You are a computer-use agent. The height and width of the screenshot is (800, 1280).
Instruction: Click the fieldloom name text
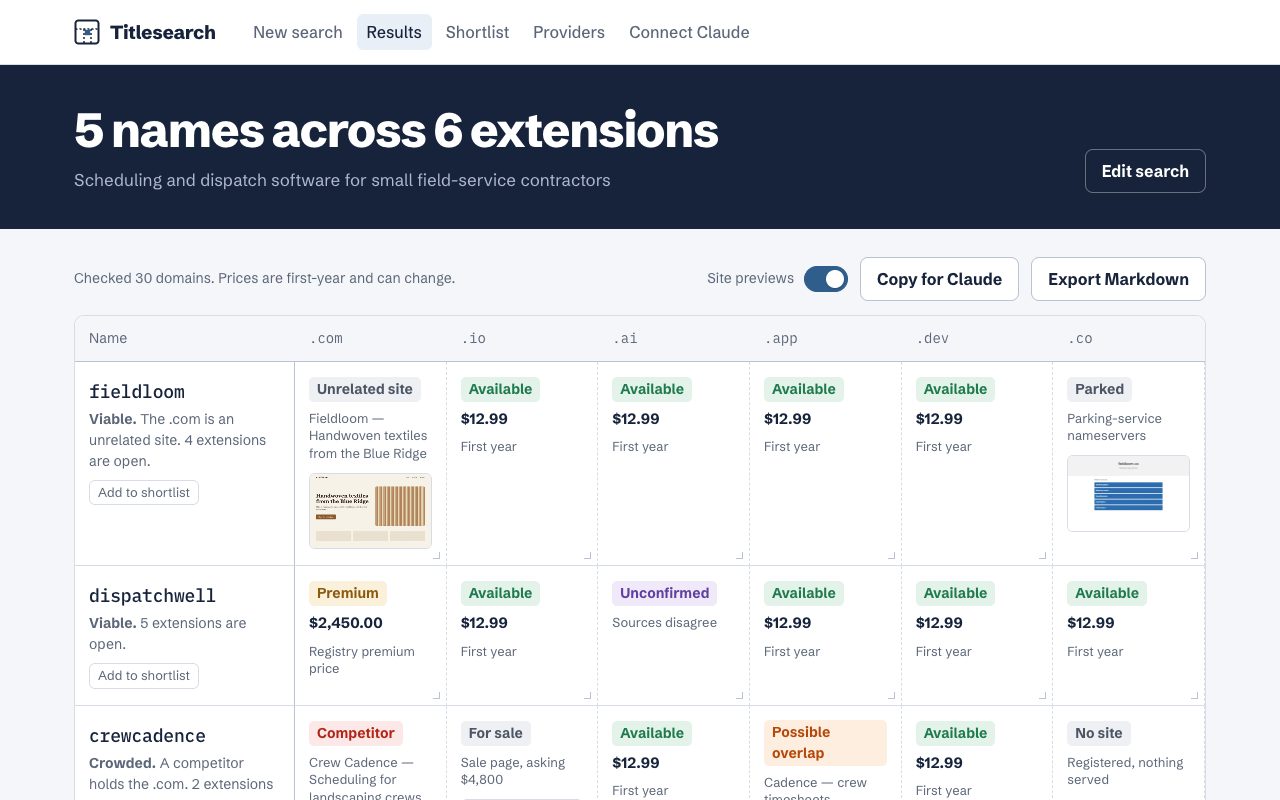(x=137, y=391)
